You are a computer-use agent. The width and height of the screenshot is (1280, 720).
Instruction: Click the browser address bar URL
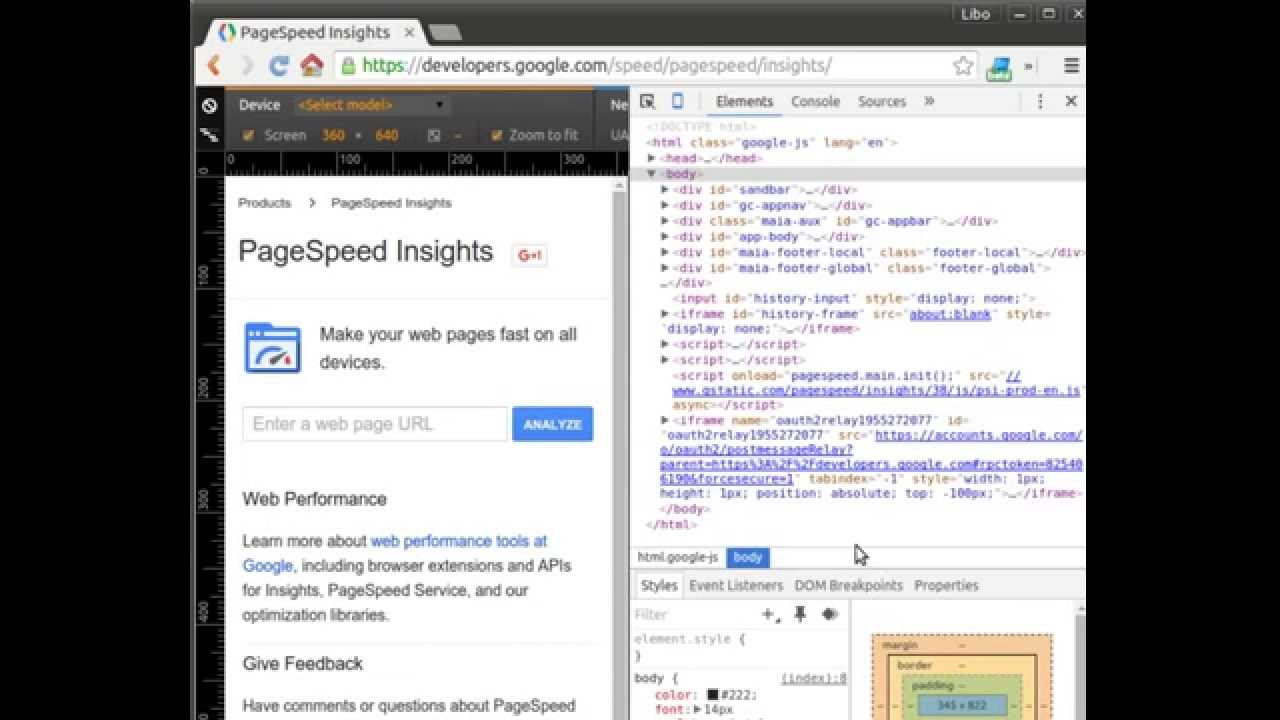coord(597,66)
